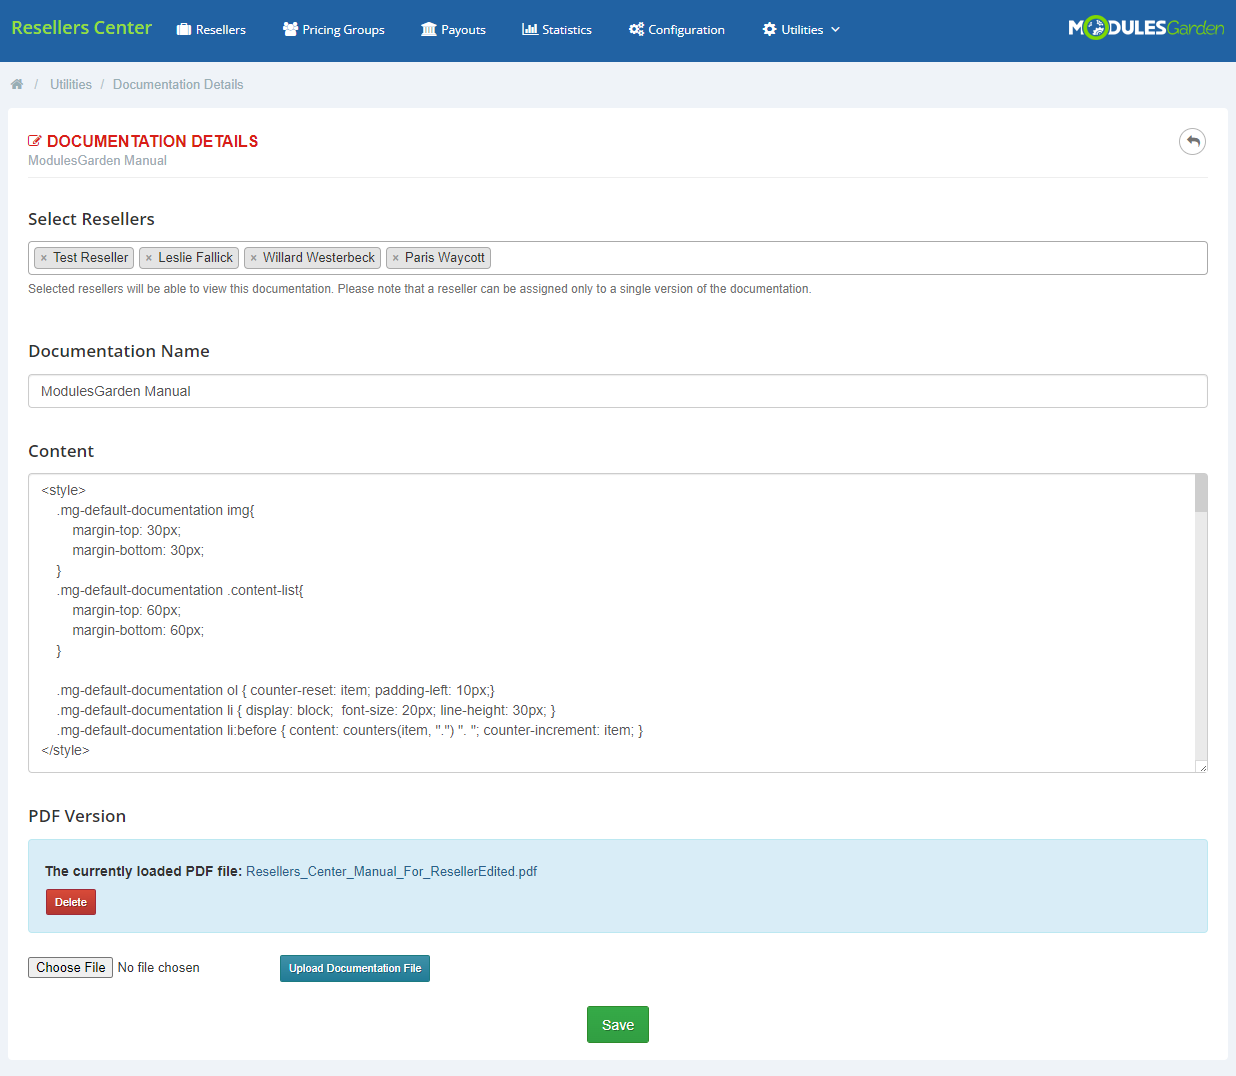Image resolution: width=1236 pixels, height=1076 pixels.
Task: Click the Content textarea scrollbar thumb
Action: pyautogui.click(x=1201, y=493)
